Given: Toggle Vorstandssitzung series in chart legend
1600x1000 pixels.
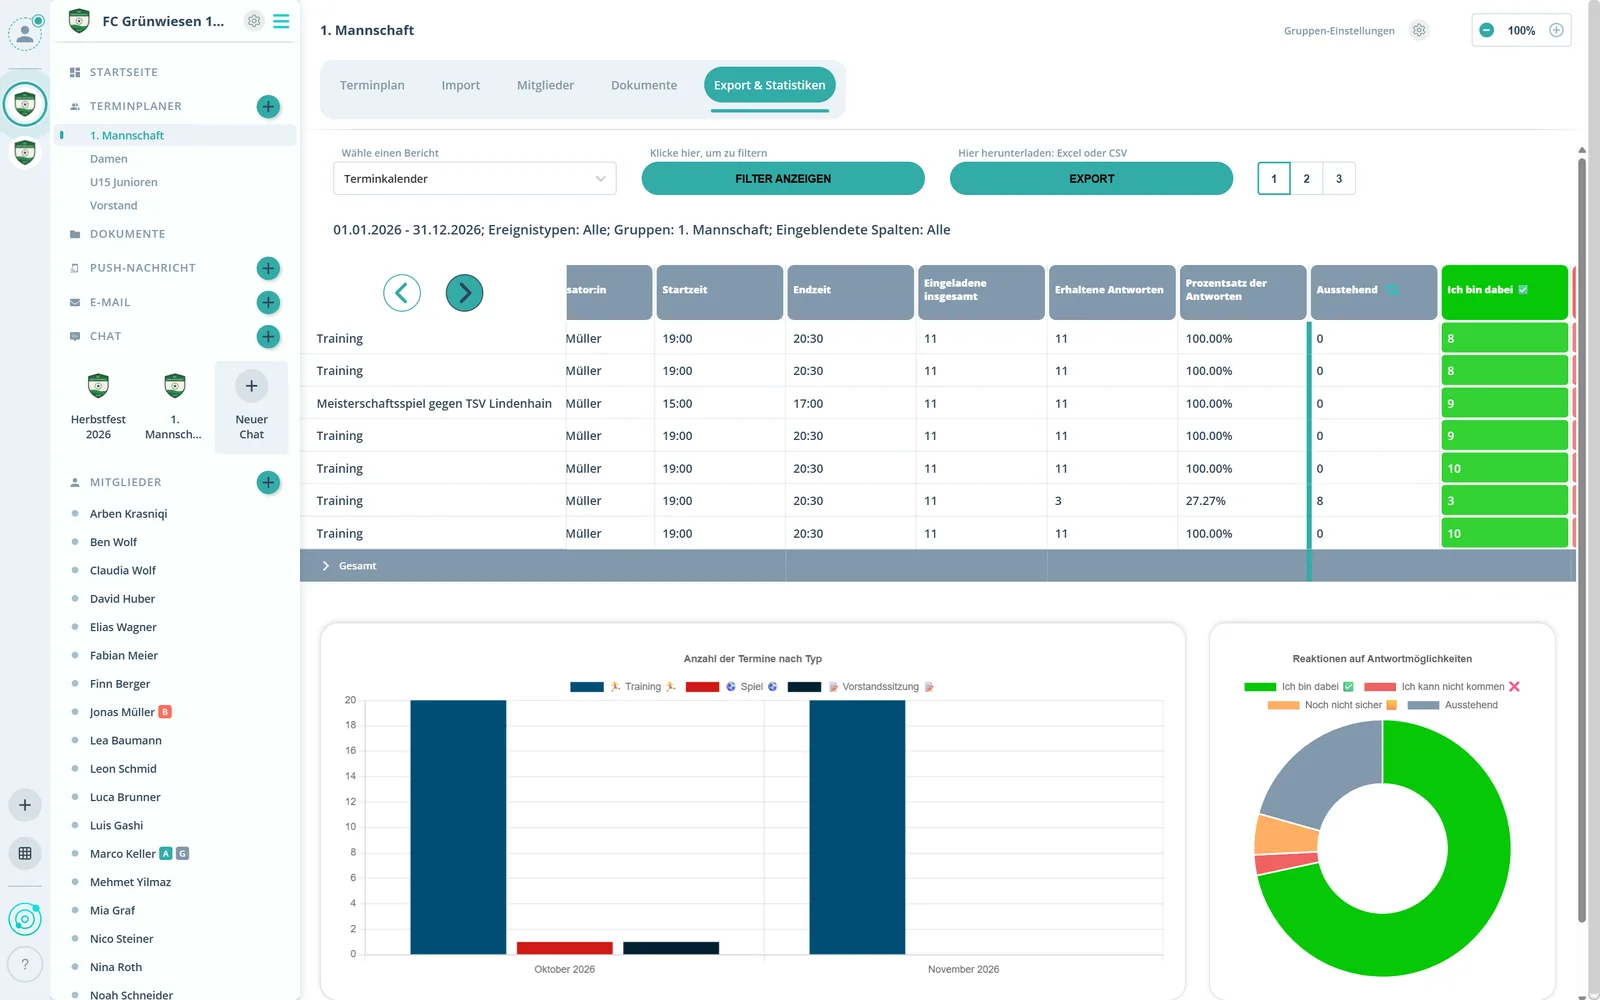Looking at the screenshot, I should (x=861, y=687).
